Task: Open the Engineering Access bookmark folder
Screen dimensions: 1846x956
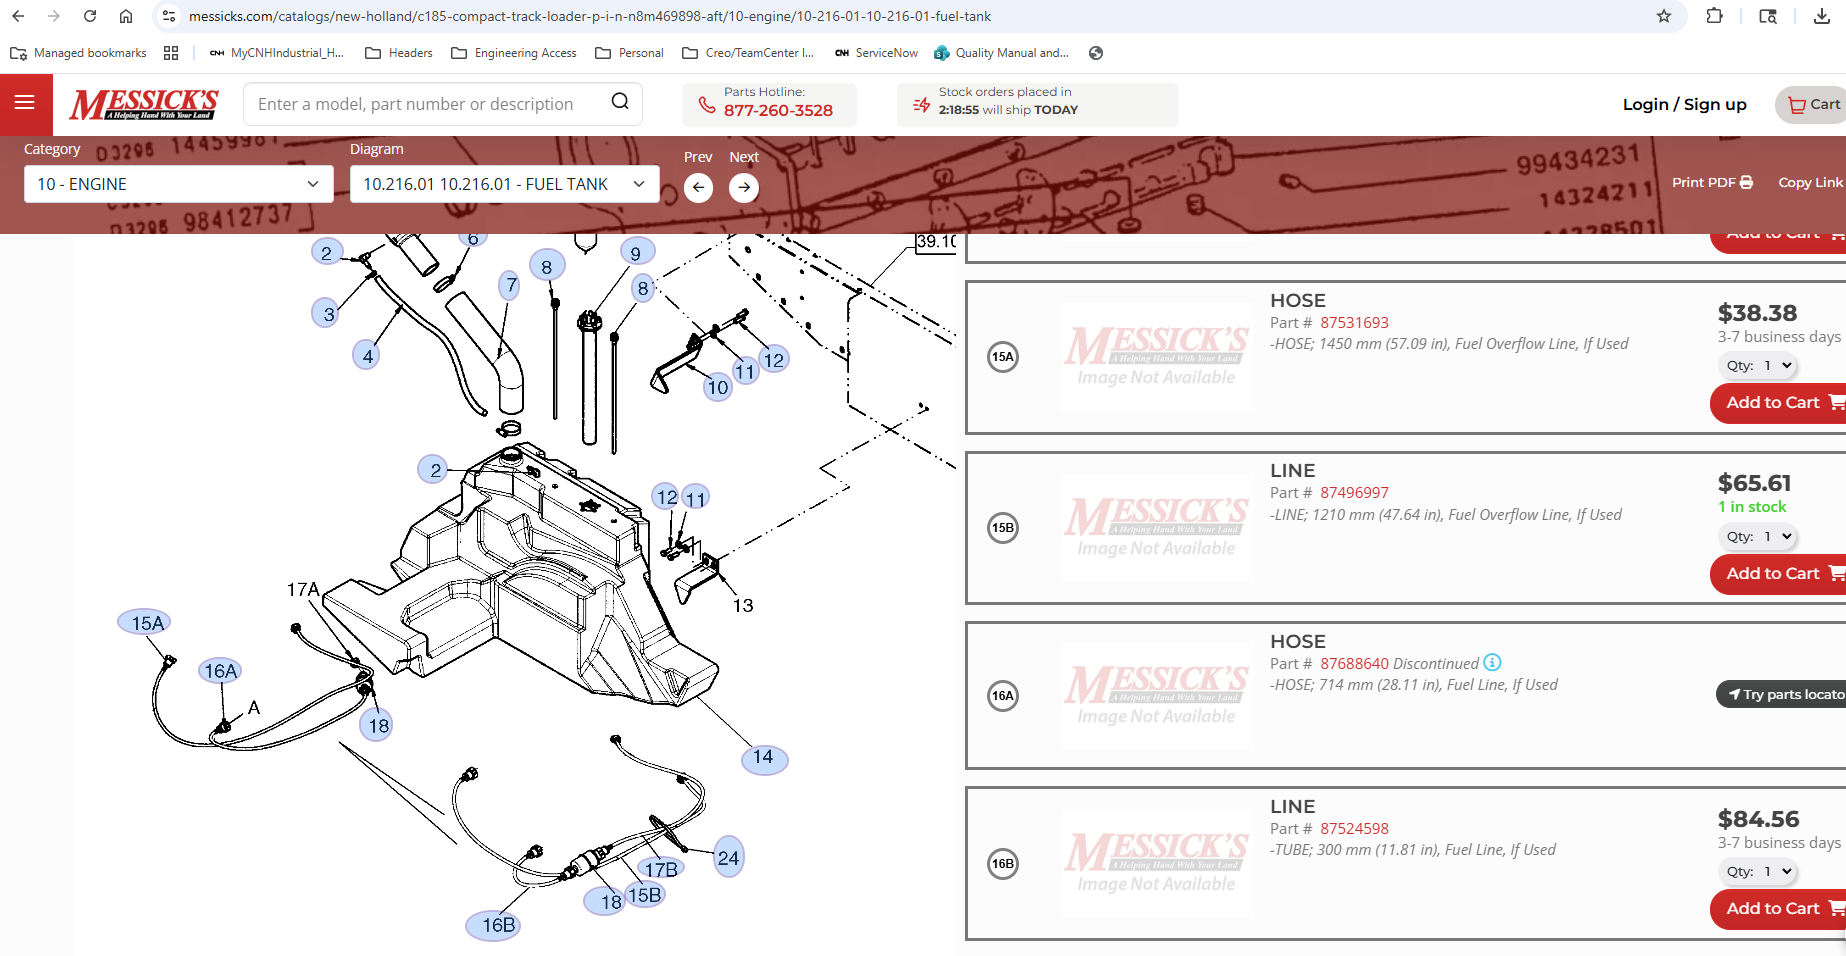Action: 514,53
